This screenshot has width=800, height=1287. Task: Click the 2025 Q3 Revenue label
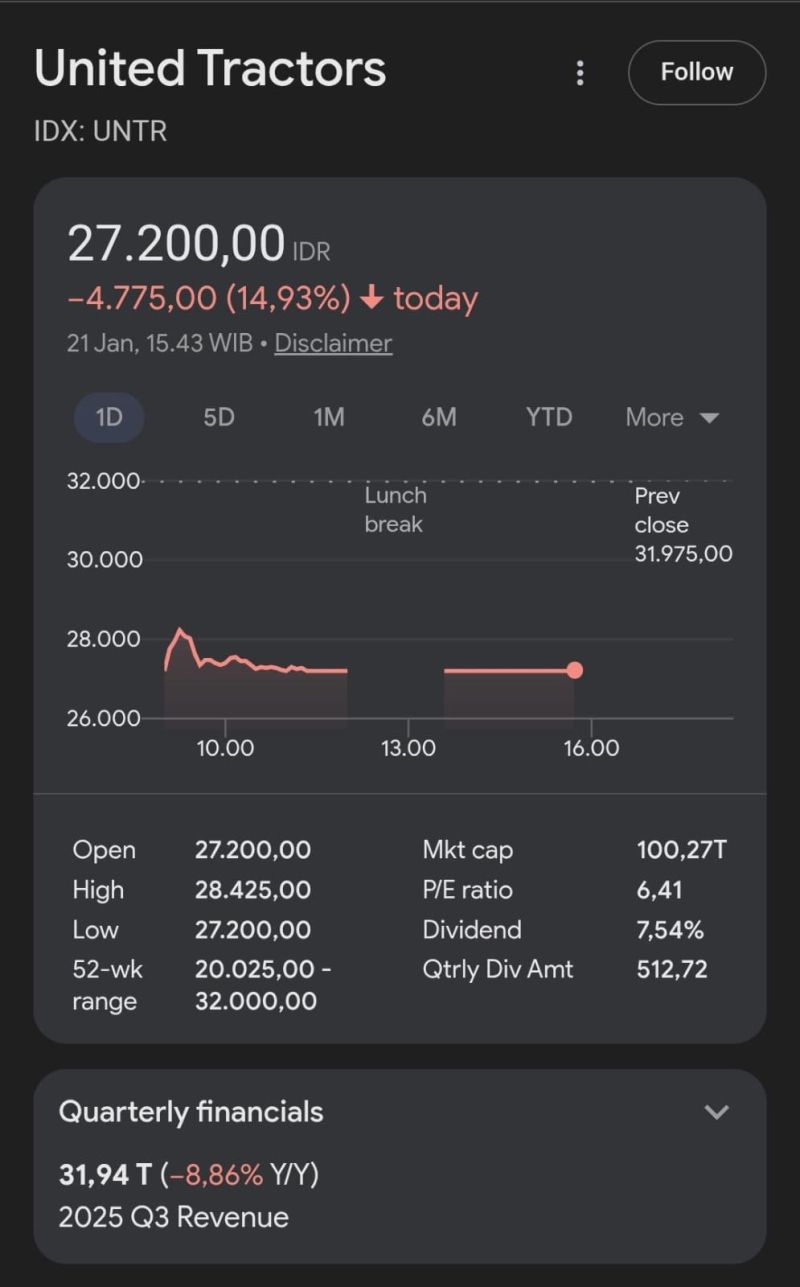174,1217
